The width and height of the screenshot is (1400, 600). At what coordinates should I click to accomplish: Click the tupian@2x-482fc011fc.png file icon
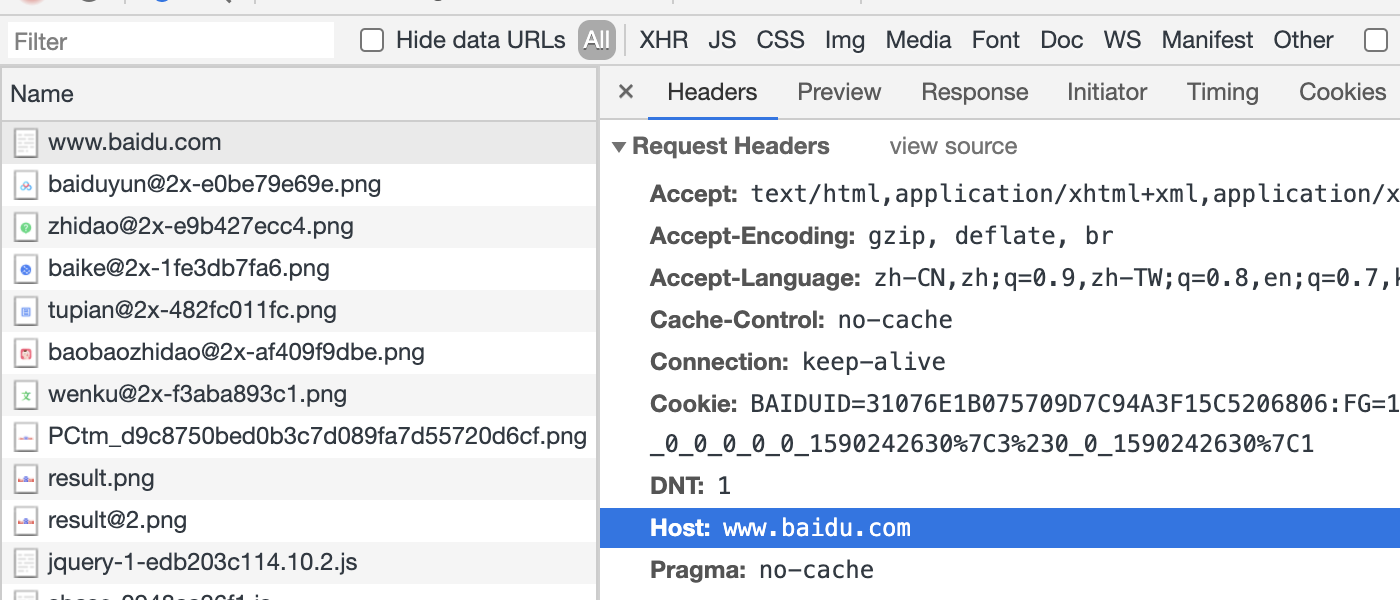[x=26, y=310]
